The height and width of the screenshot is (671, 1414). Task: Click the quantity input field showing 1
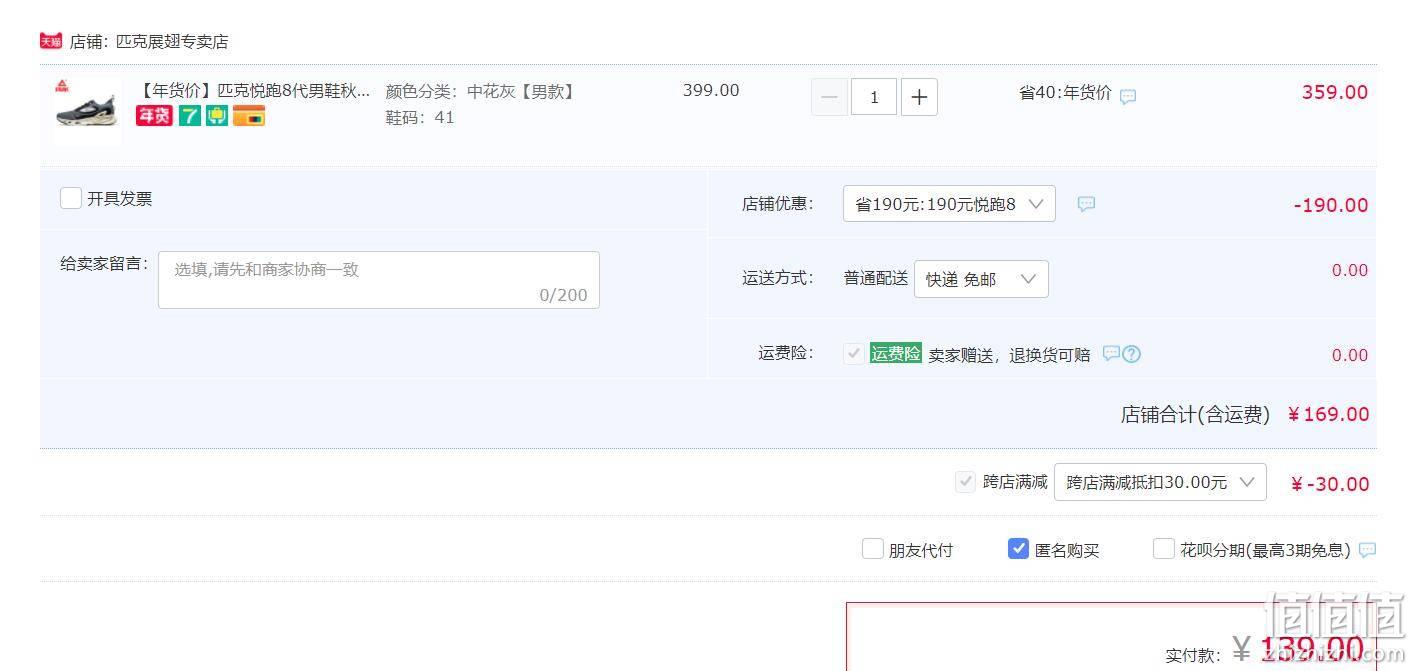tap(874, 97)
